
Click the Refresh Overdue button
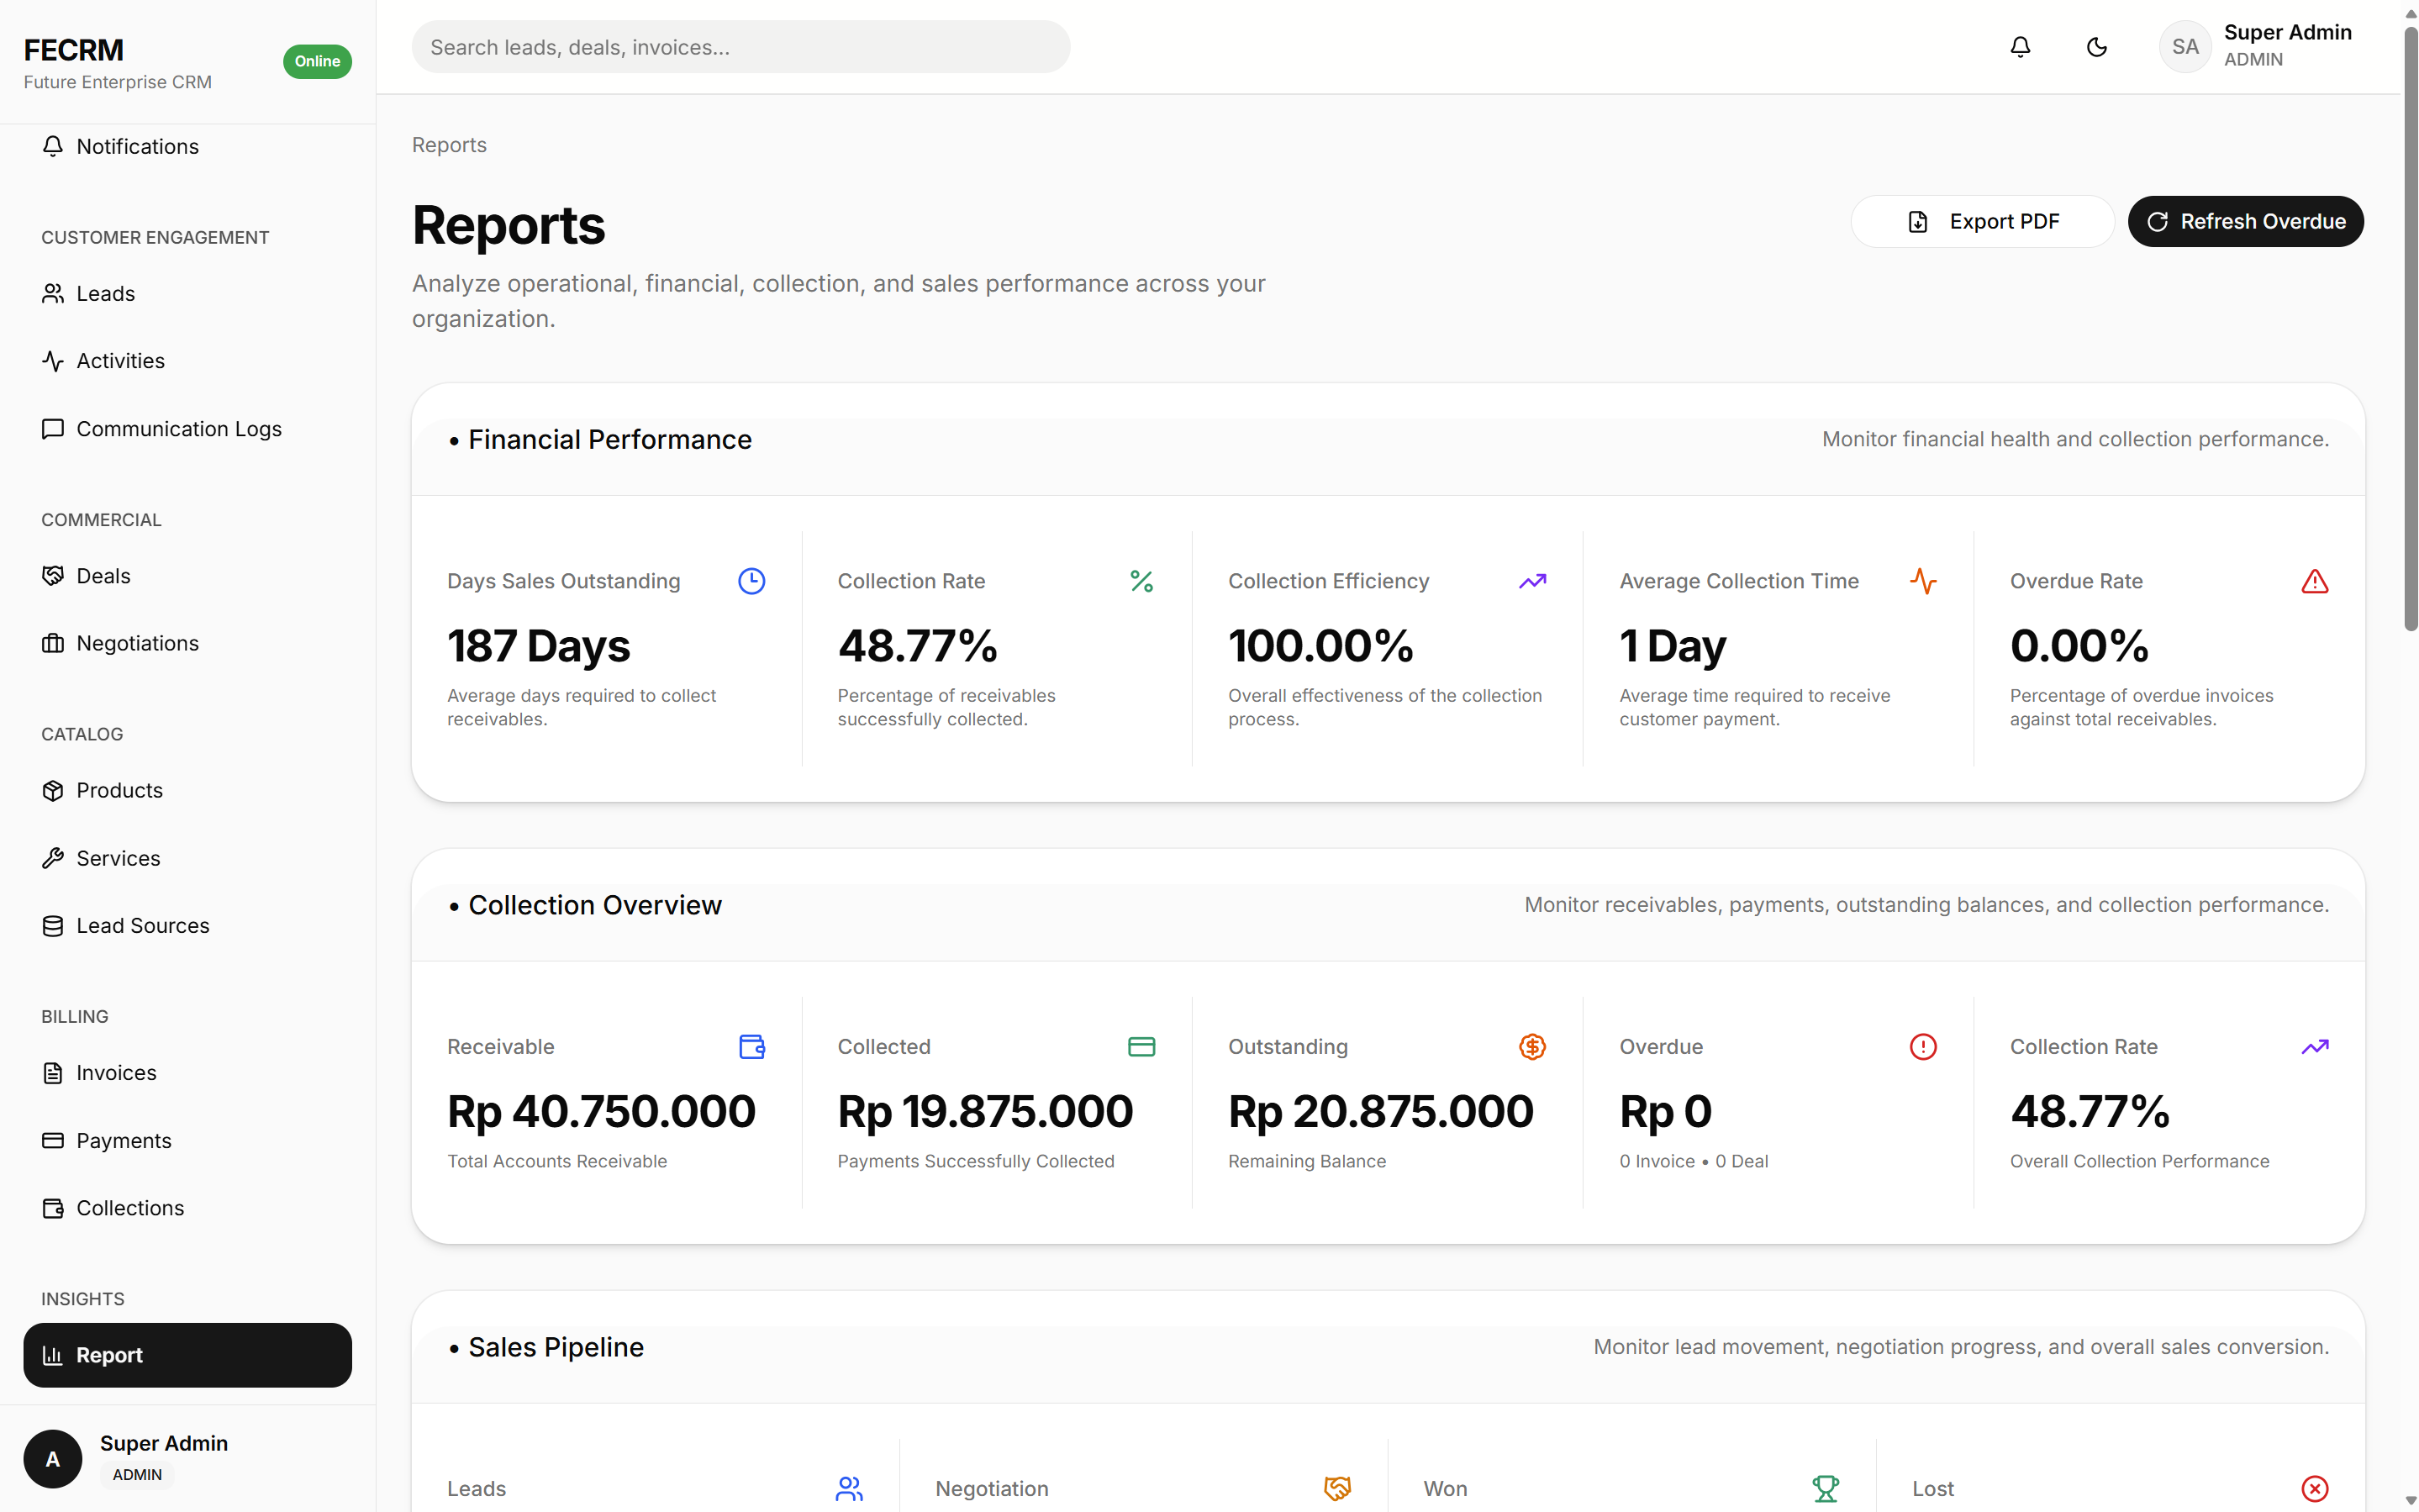(2244, 221)
